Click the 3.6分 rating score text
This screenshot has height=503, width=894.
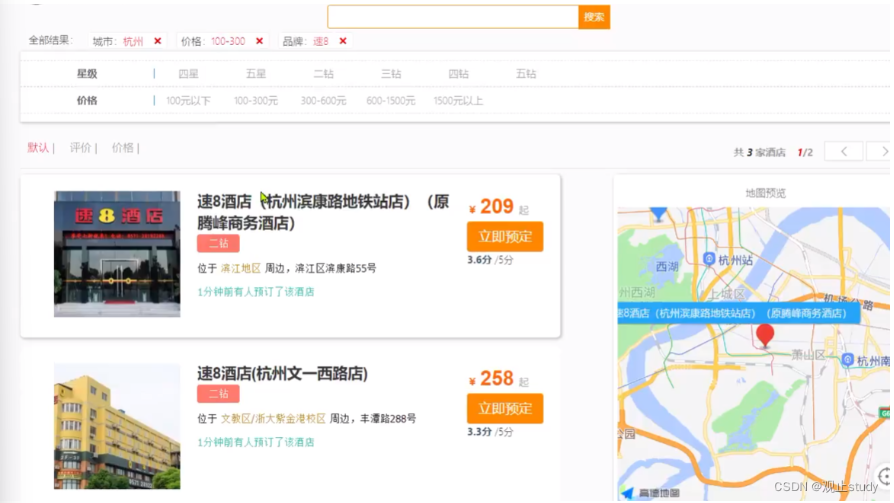479,260
